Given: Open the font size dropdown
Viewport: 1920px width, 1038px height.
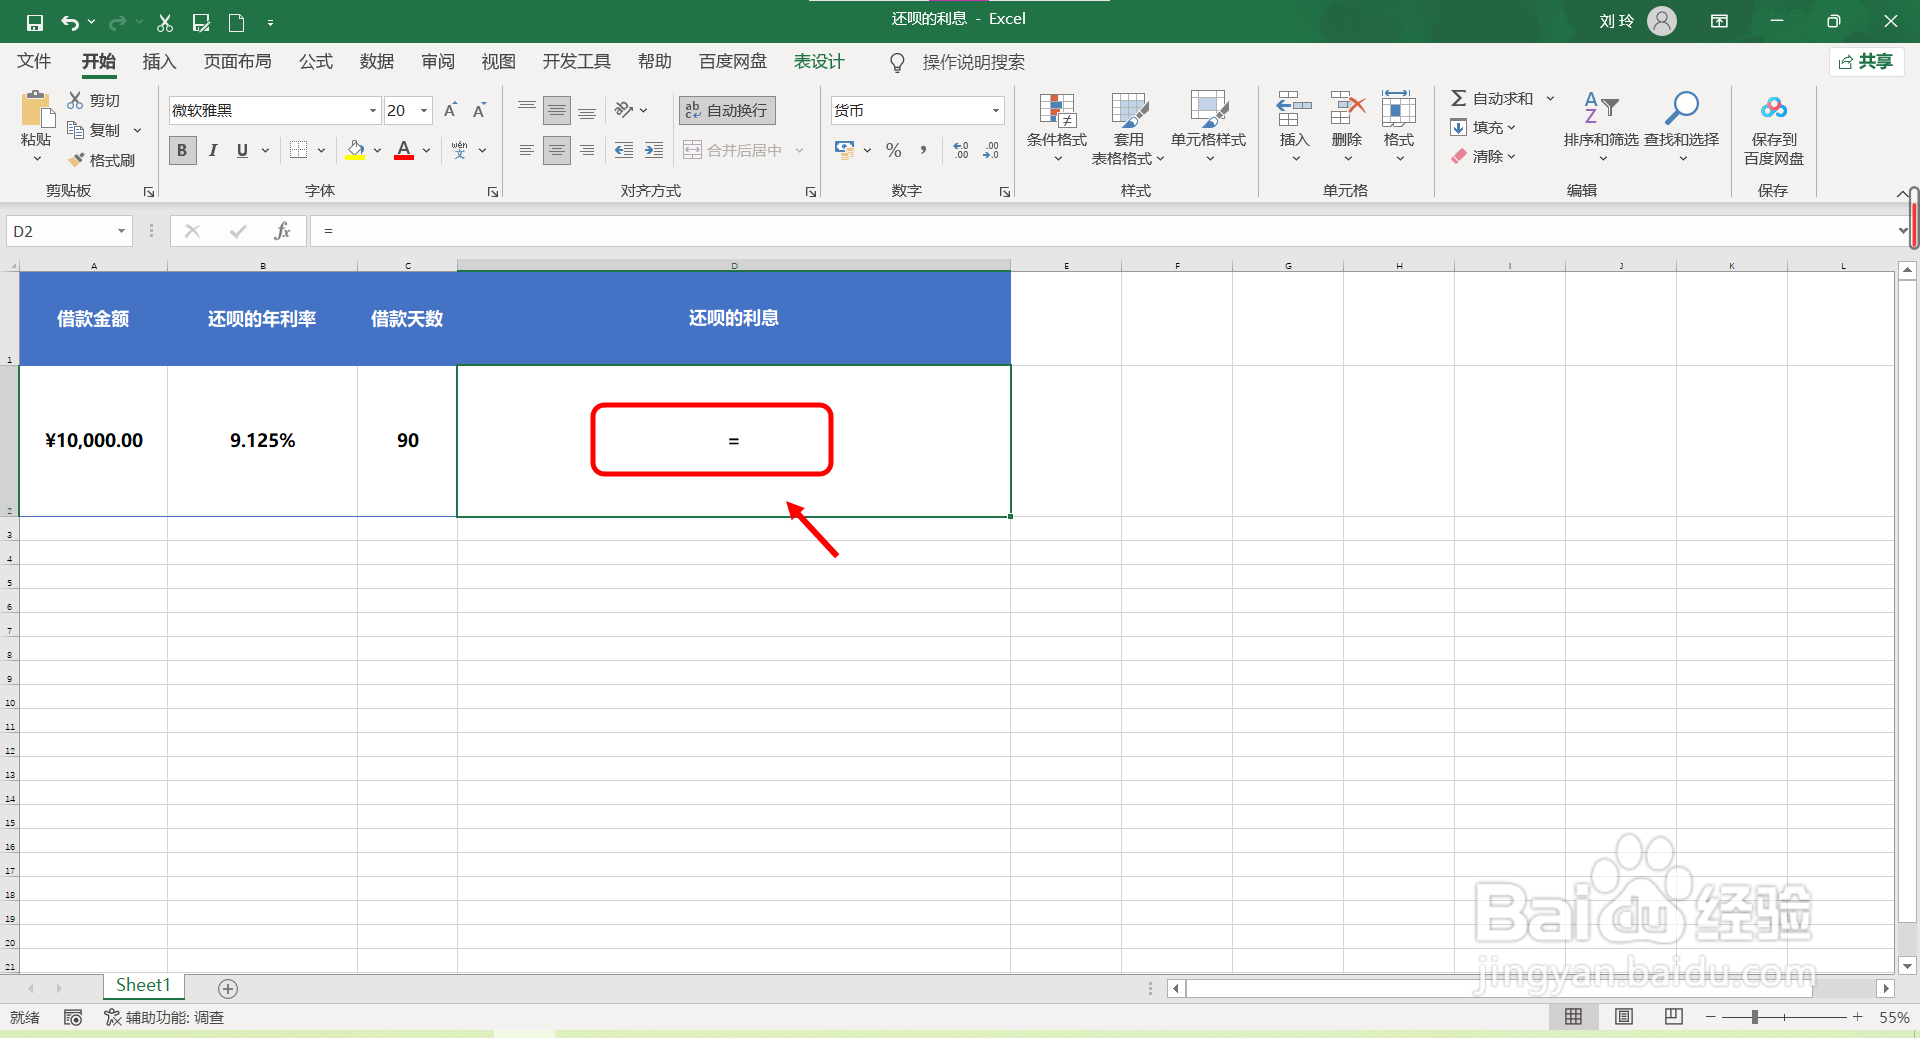Looking at the screenshot, I should tap(424, 110).
